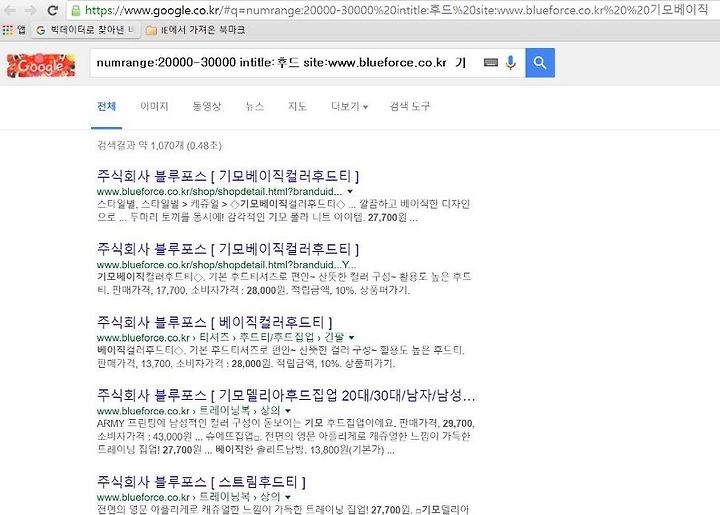Expand dropdown arrow on 기모델리아후드집업 result URL
This screenshot has width=720, height=515.
pos(288,410)
